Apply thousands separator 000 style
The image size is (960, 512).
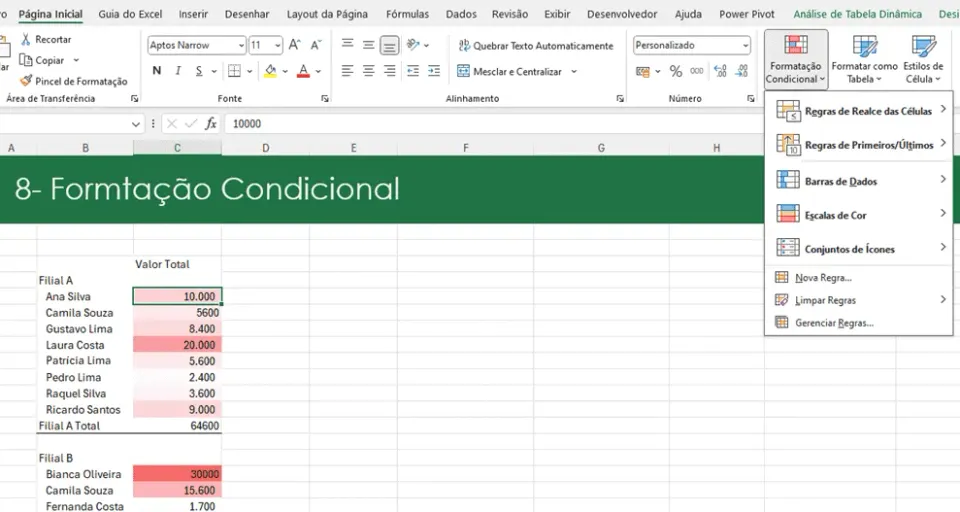pyautogui.click(x=697, y=71)
